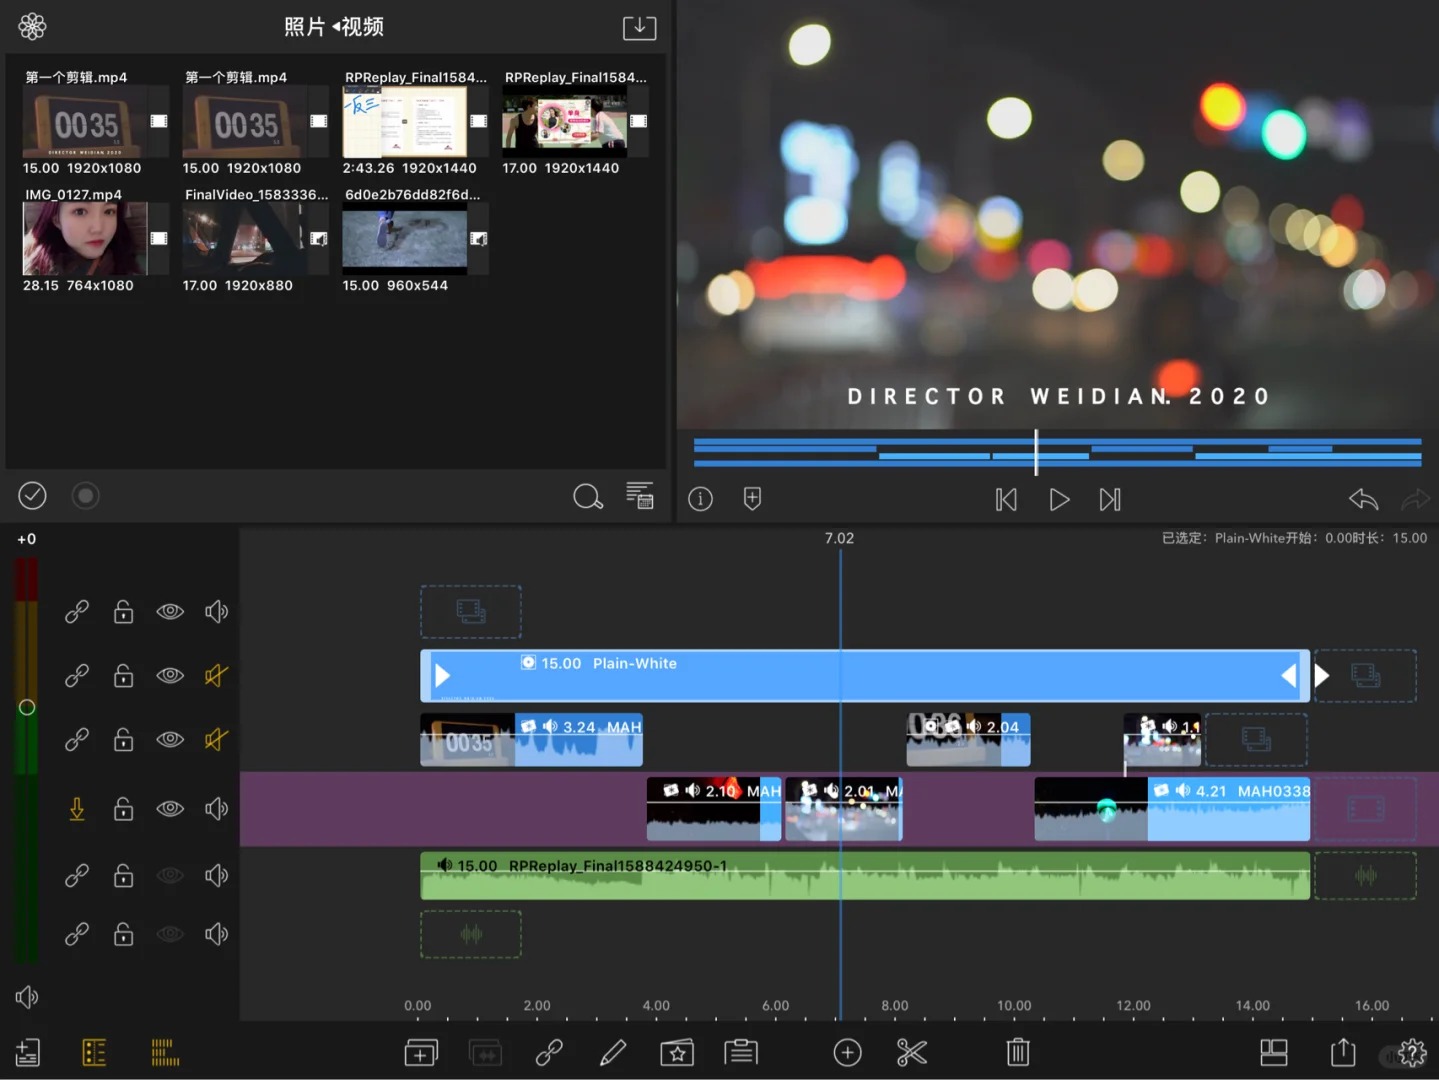Image resolution: width=1439 pixels, height=1080 pixels.
Task: Expand the library sort list options
Action: pyautogui.click(x=639, y=496)
